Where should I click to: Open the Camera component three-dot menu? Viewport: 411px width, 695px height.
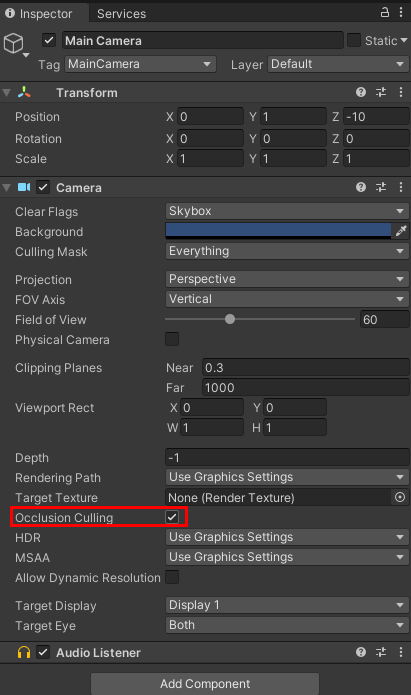[401, 187]
